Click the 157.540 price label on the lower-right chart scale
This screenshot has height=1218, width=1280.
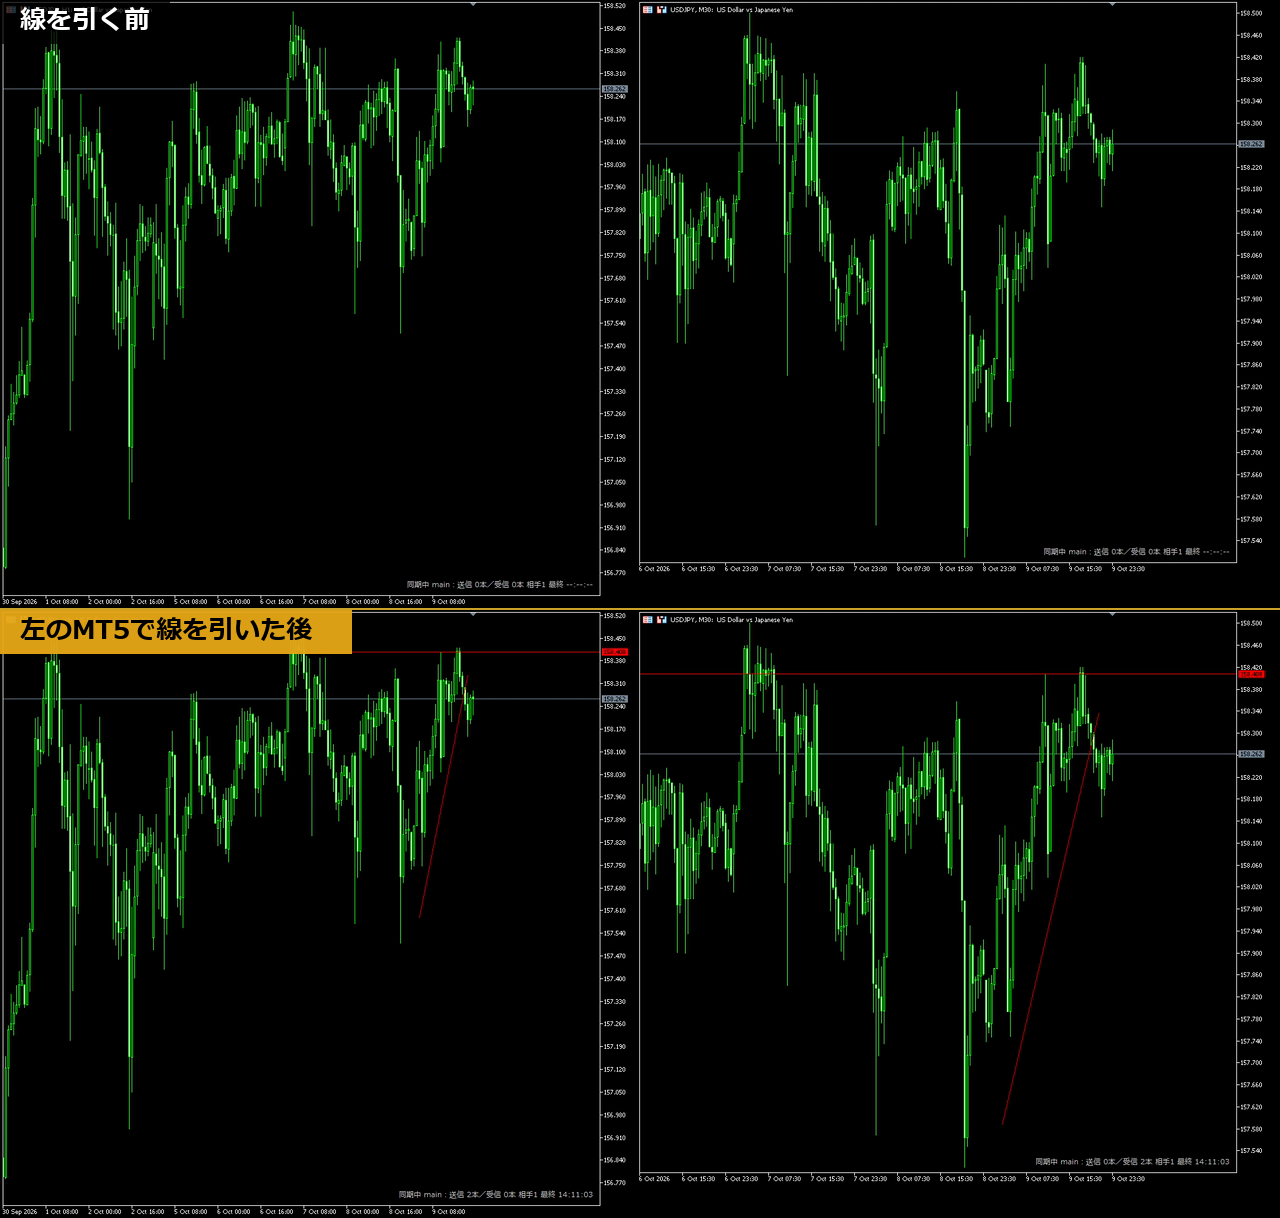click(x=1251, y=1151)
